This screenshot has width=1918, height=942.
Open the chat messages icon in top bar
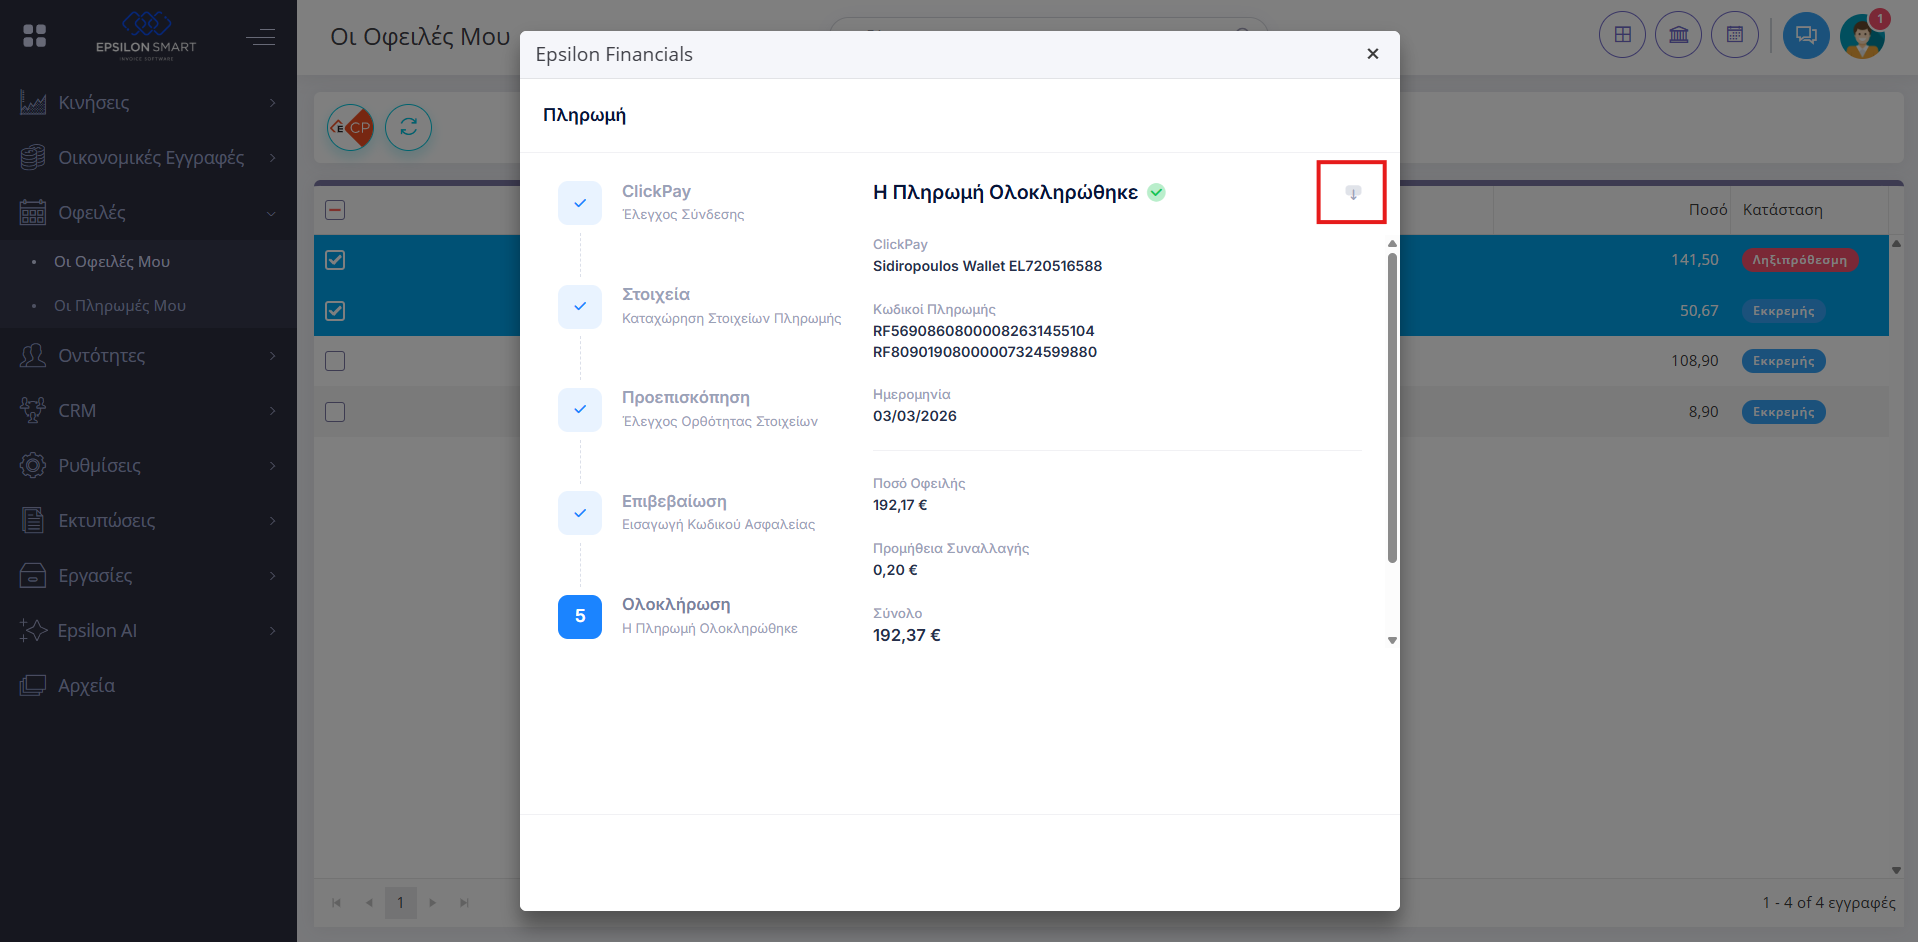(1806, 36)
